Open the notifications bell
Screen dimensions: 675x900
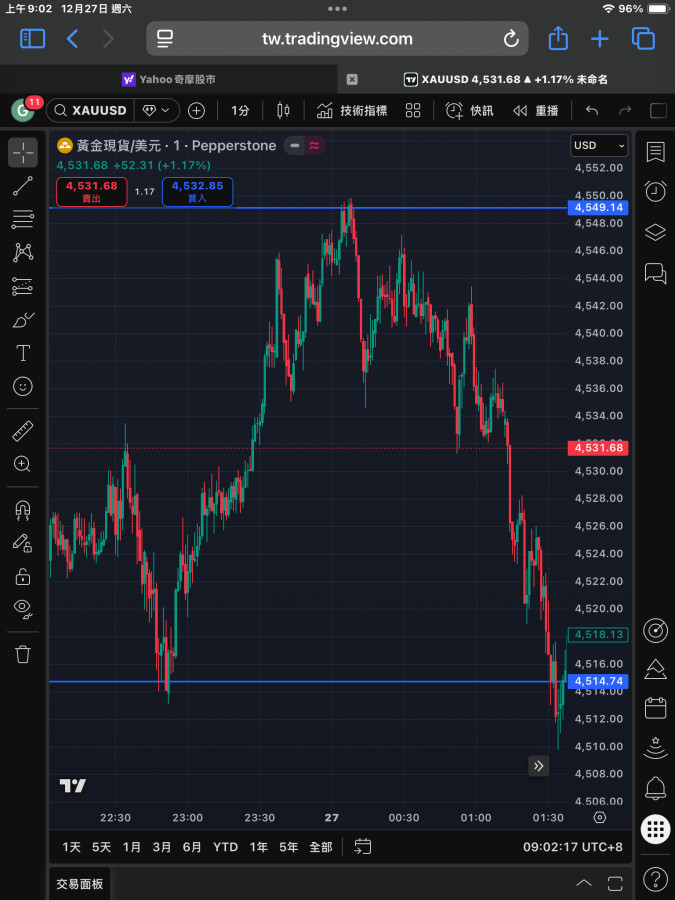pyautogui.click(x=655, y=789)
